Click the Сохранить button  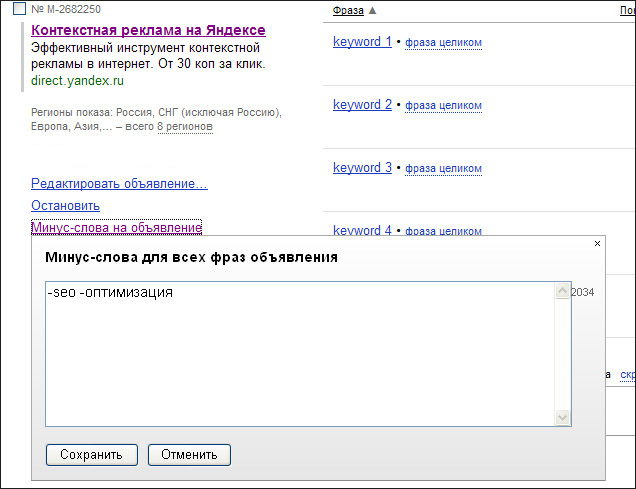92,455
